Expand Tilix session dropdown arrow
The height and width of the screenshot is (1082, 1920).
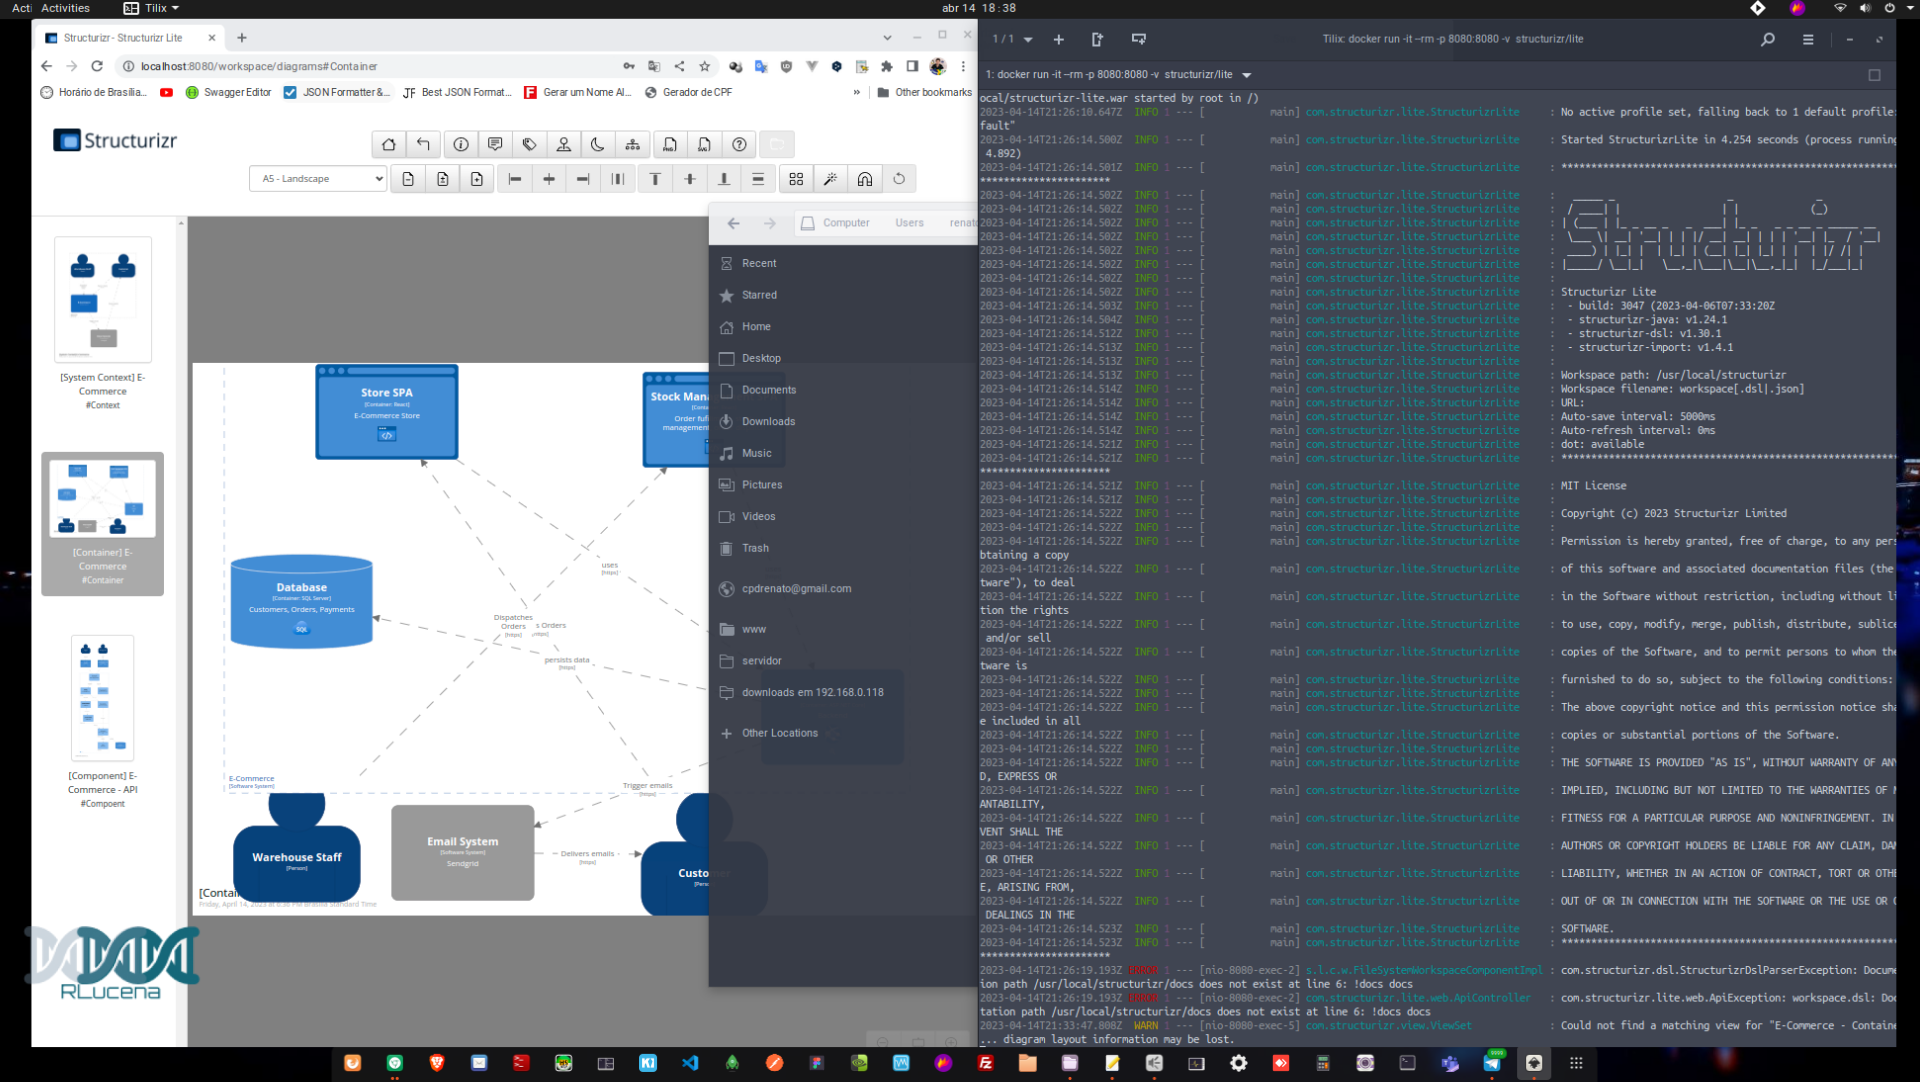pos(1028,40)
